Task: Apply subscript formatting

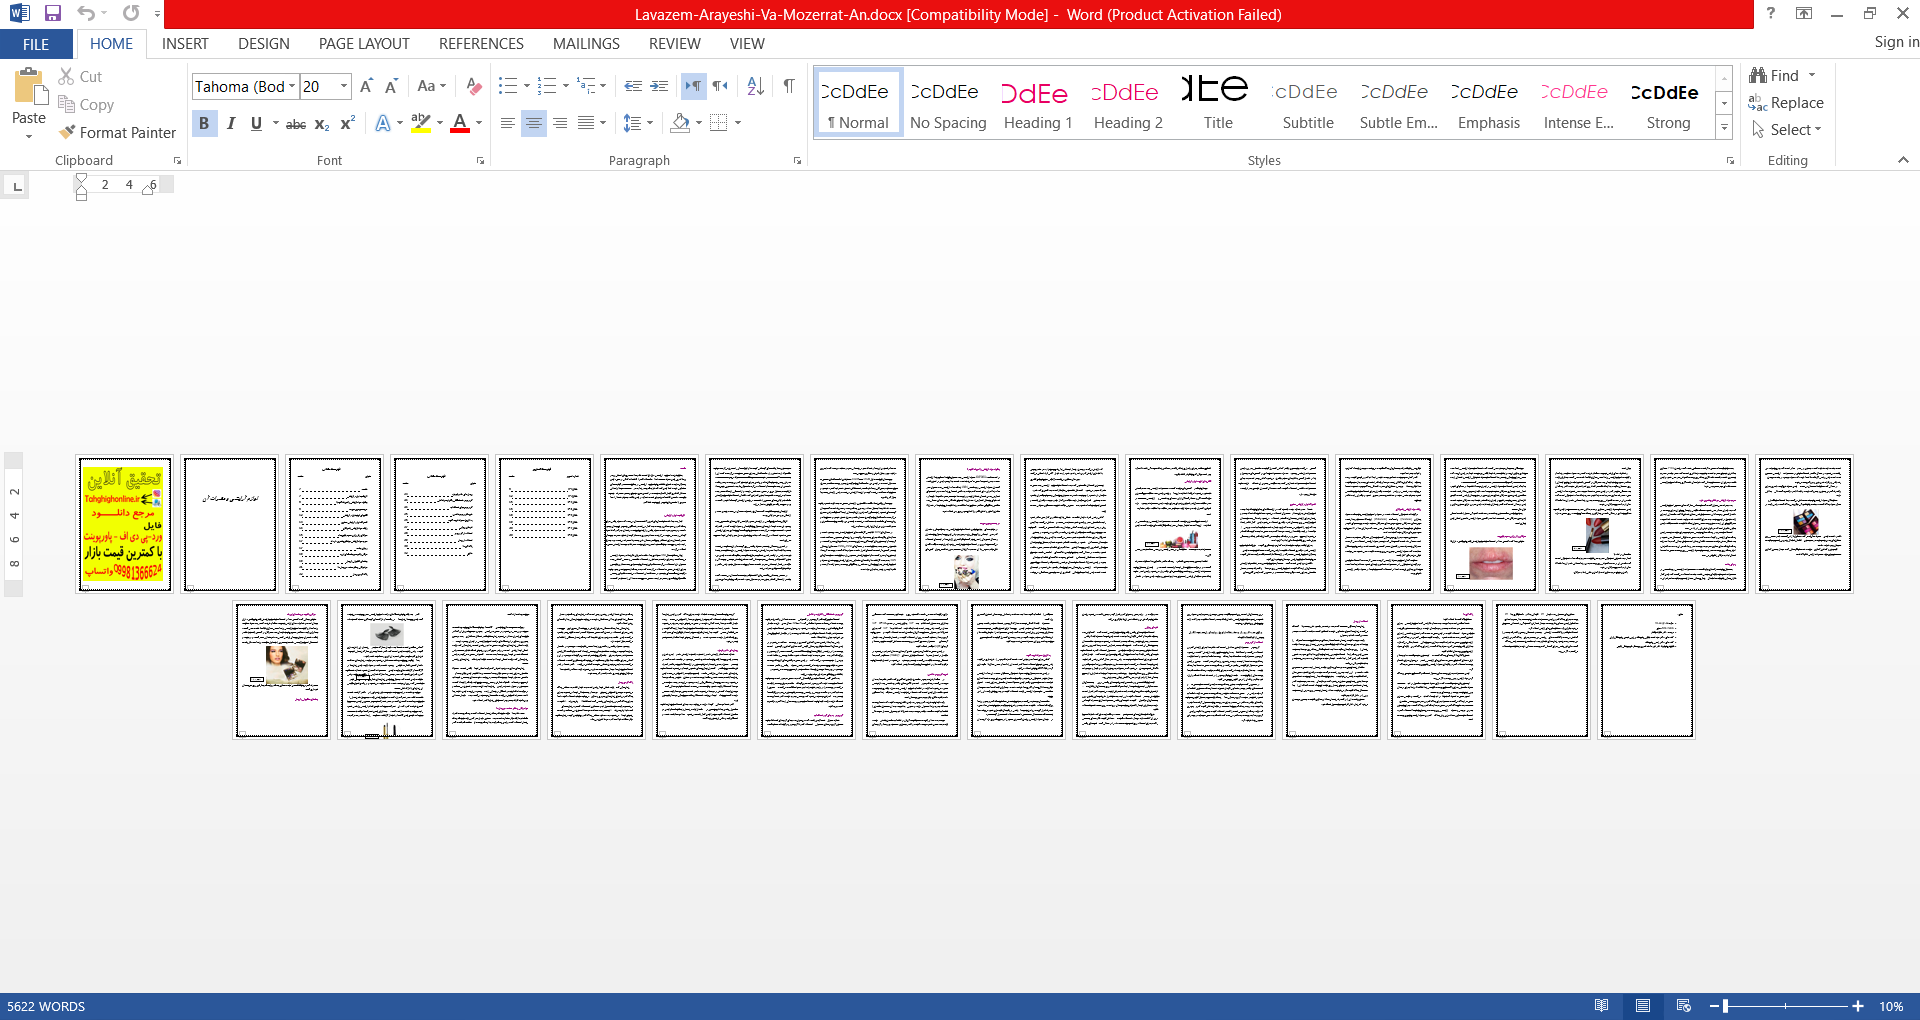Action: coord(322,124)
